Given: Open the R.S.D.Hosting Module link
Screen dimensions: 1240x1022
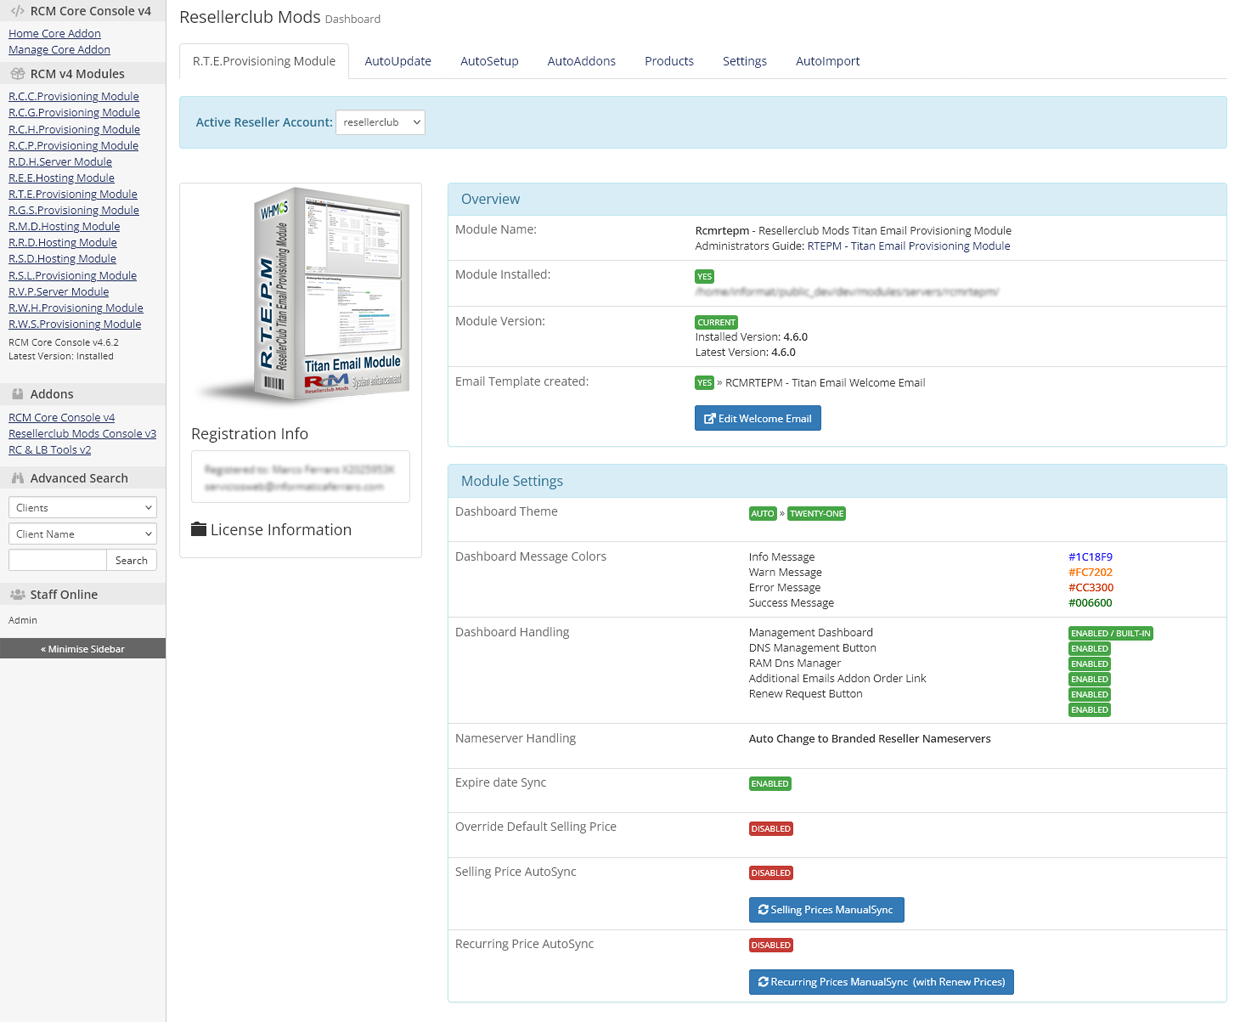Looking at the screenshot, I should (x=62, y=258).
